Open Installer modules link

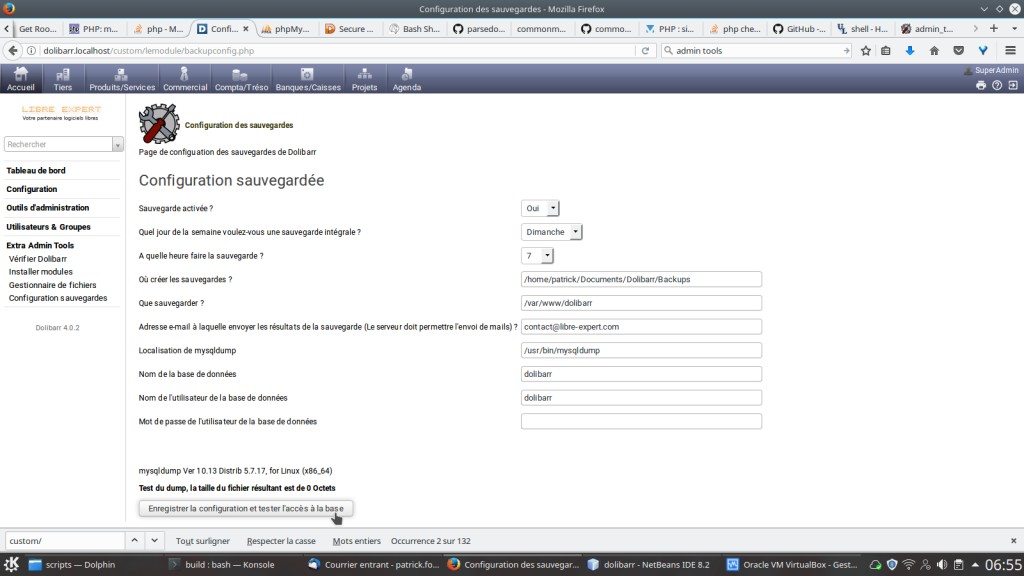pyautogui.click(x=40, y=272)
